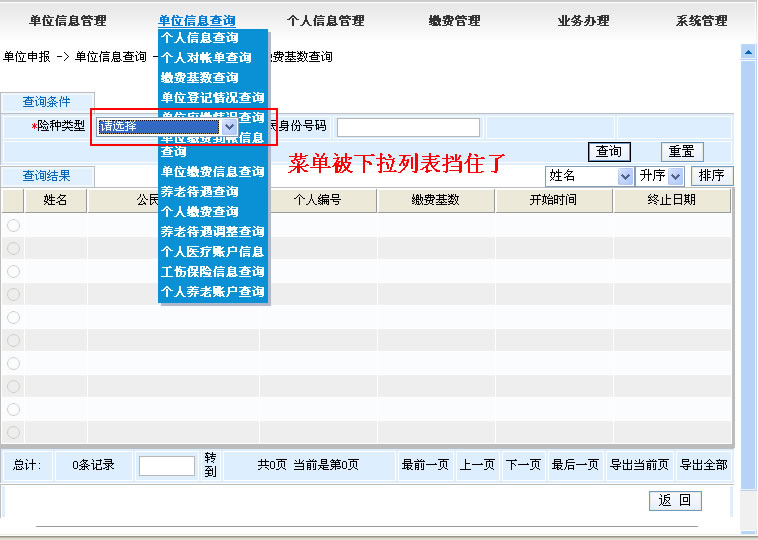Switch to the 查询结果 tab
Viewport: 758px width, 540px height.
click(x=47, y=176)
